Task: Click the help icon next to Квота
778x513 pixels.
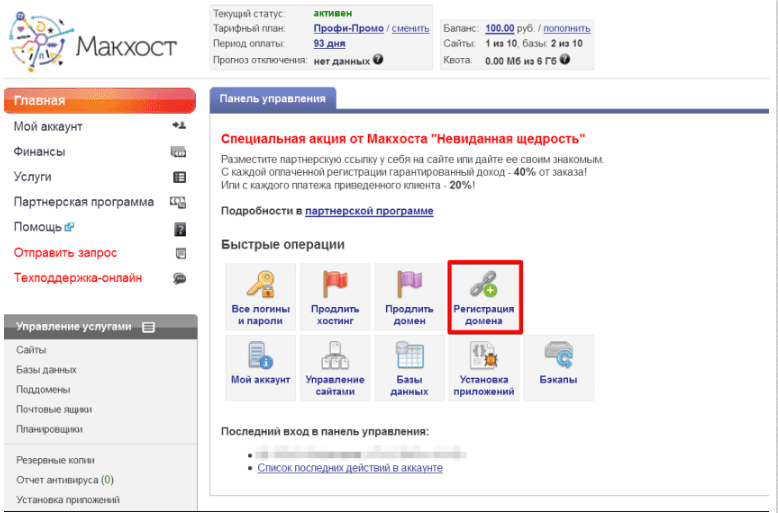Action: click(x=565, y=60)
